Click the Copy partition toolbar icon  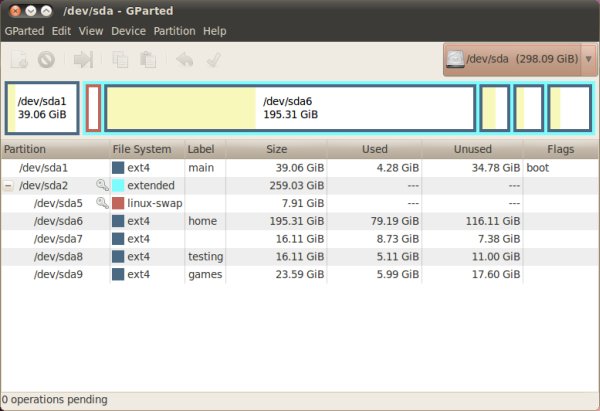120,60
